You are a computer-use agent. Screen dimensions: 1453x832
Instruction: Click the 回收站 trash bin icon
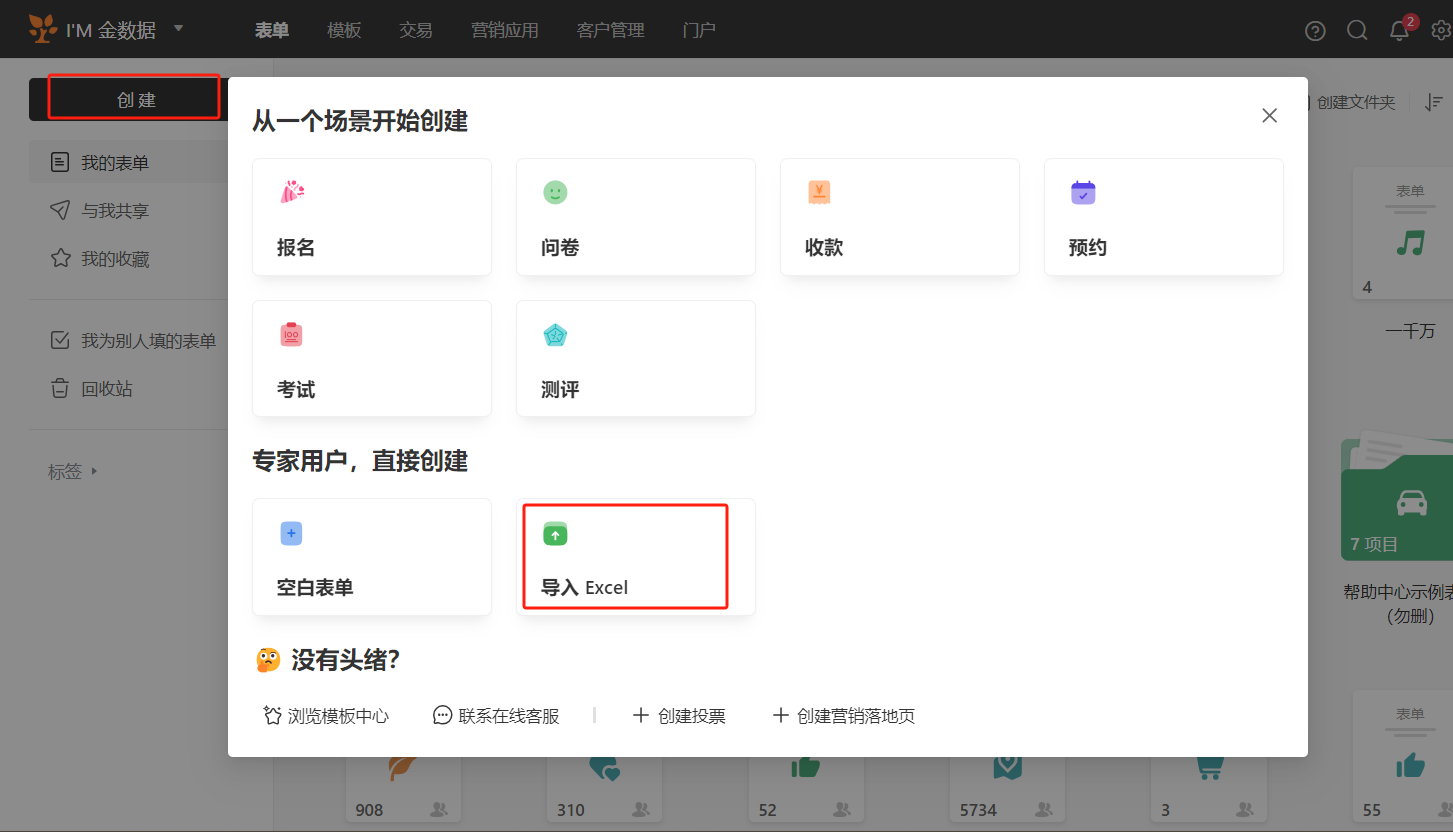click(x=60, y=388)
